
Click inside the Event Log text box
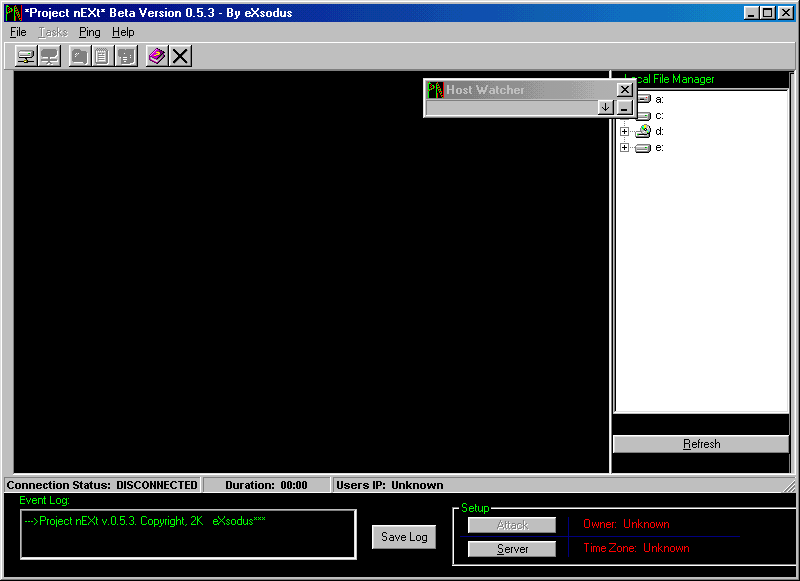[188, 535]
